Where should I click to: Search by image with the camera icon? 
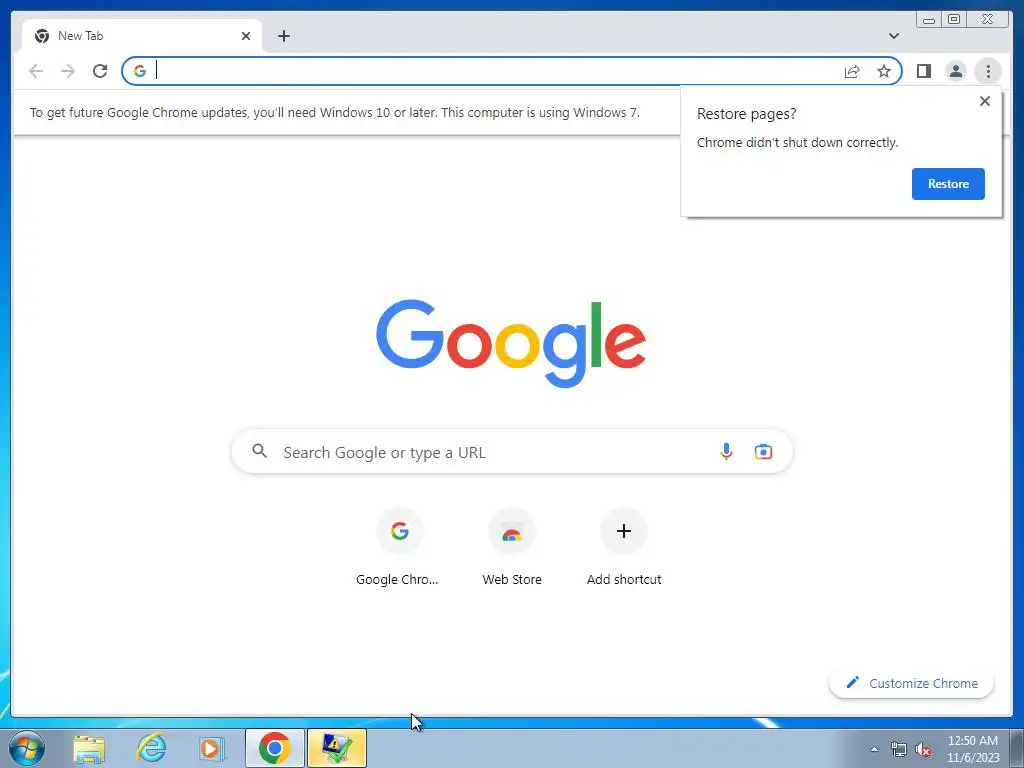(x=763, y=451)
